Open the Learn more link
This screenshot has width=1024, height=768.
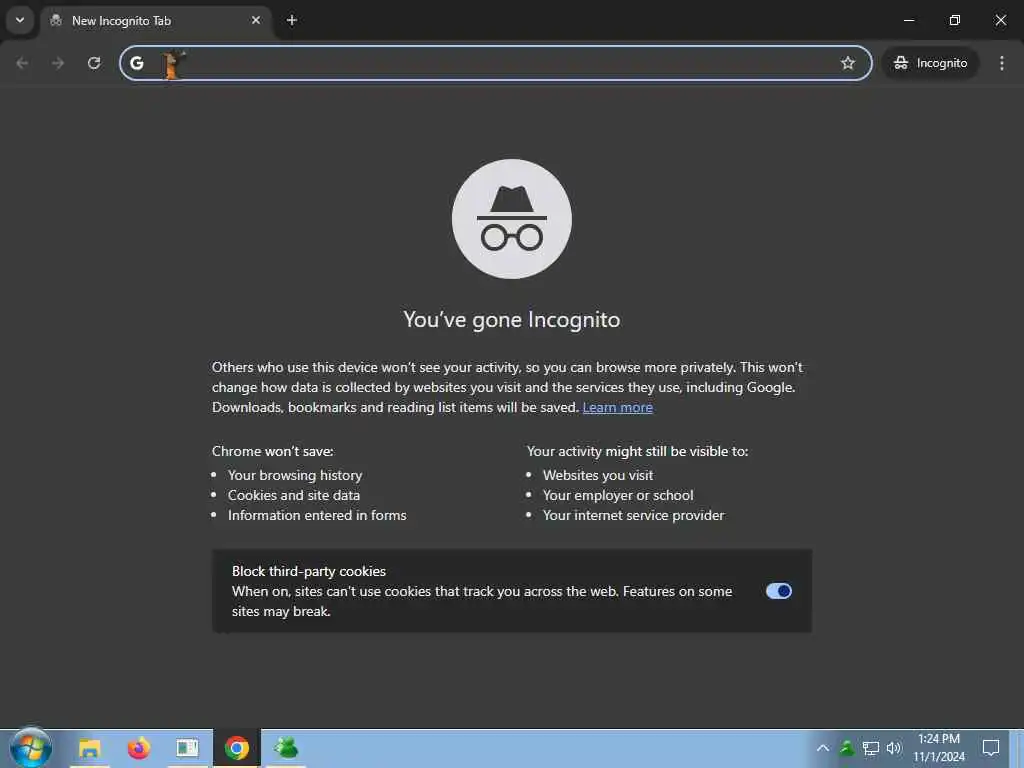[x=617, y=408]
